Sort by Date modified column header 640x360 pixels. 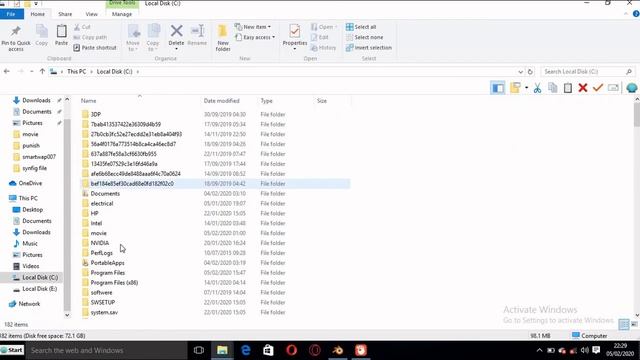[222, 101]
